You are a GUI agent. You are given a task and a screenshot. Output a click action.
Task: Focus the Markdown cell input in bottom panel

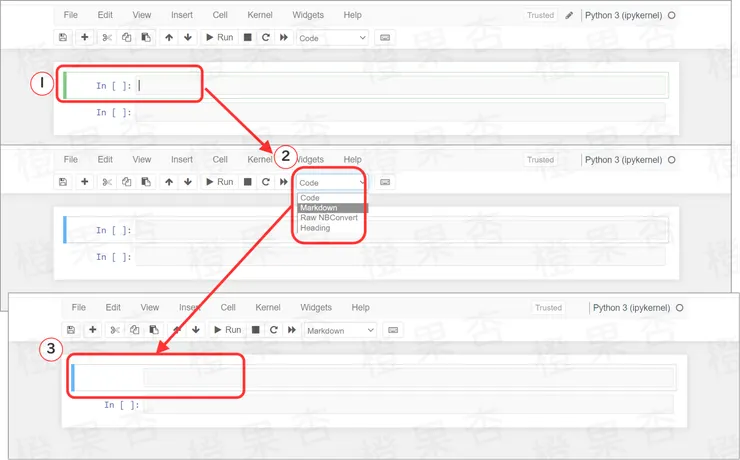[x=409, y=377]
